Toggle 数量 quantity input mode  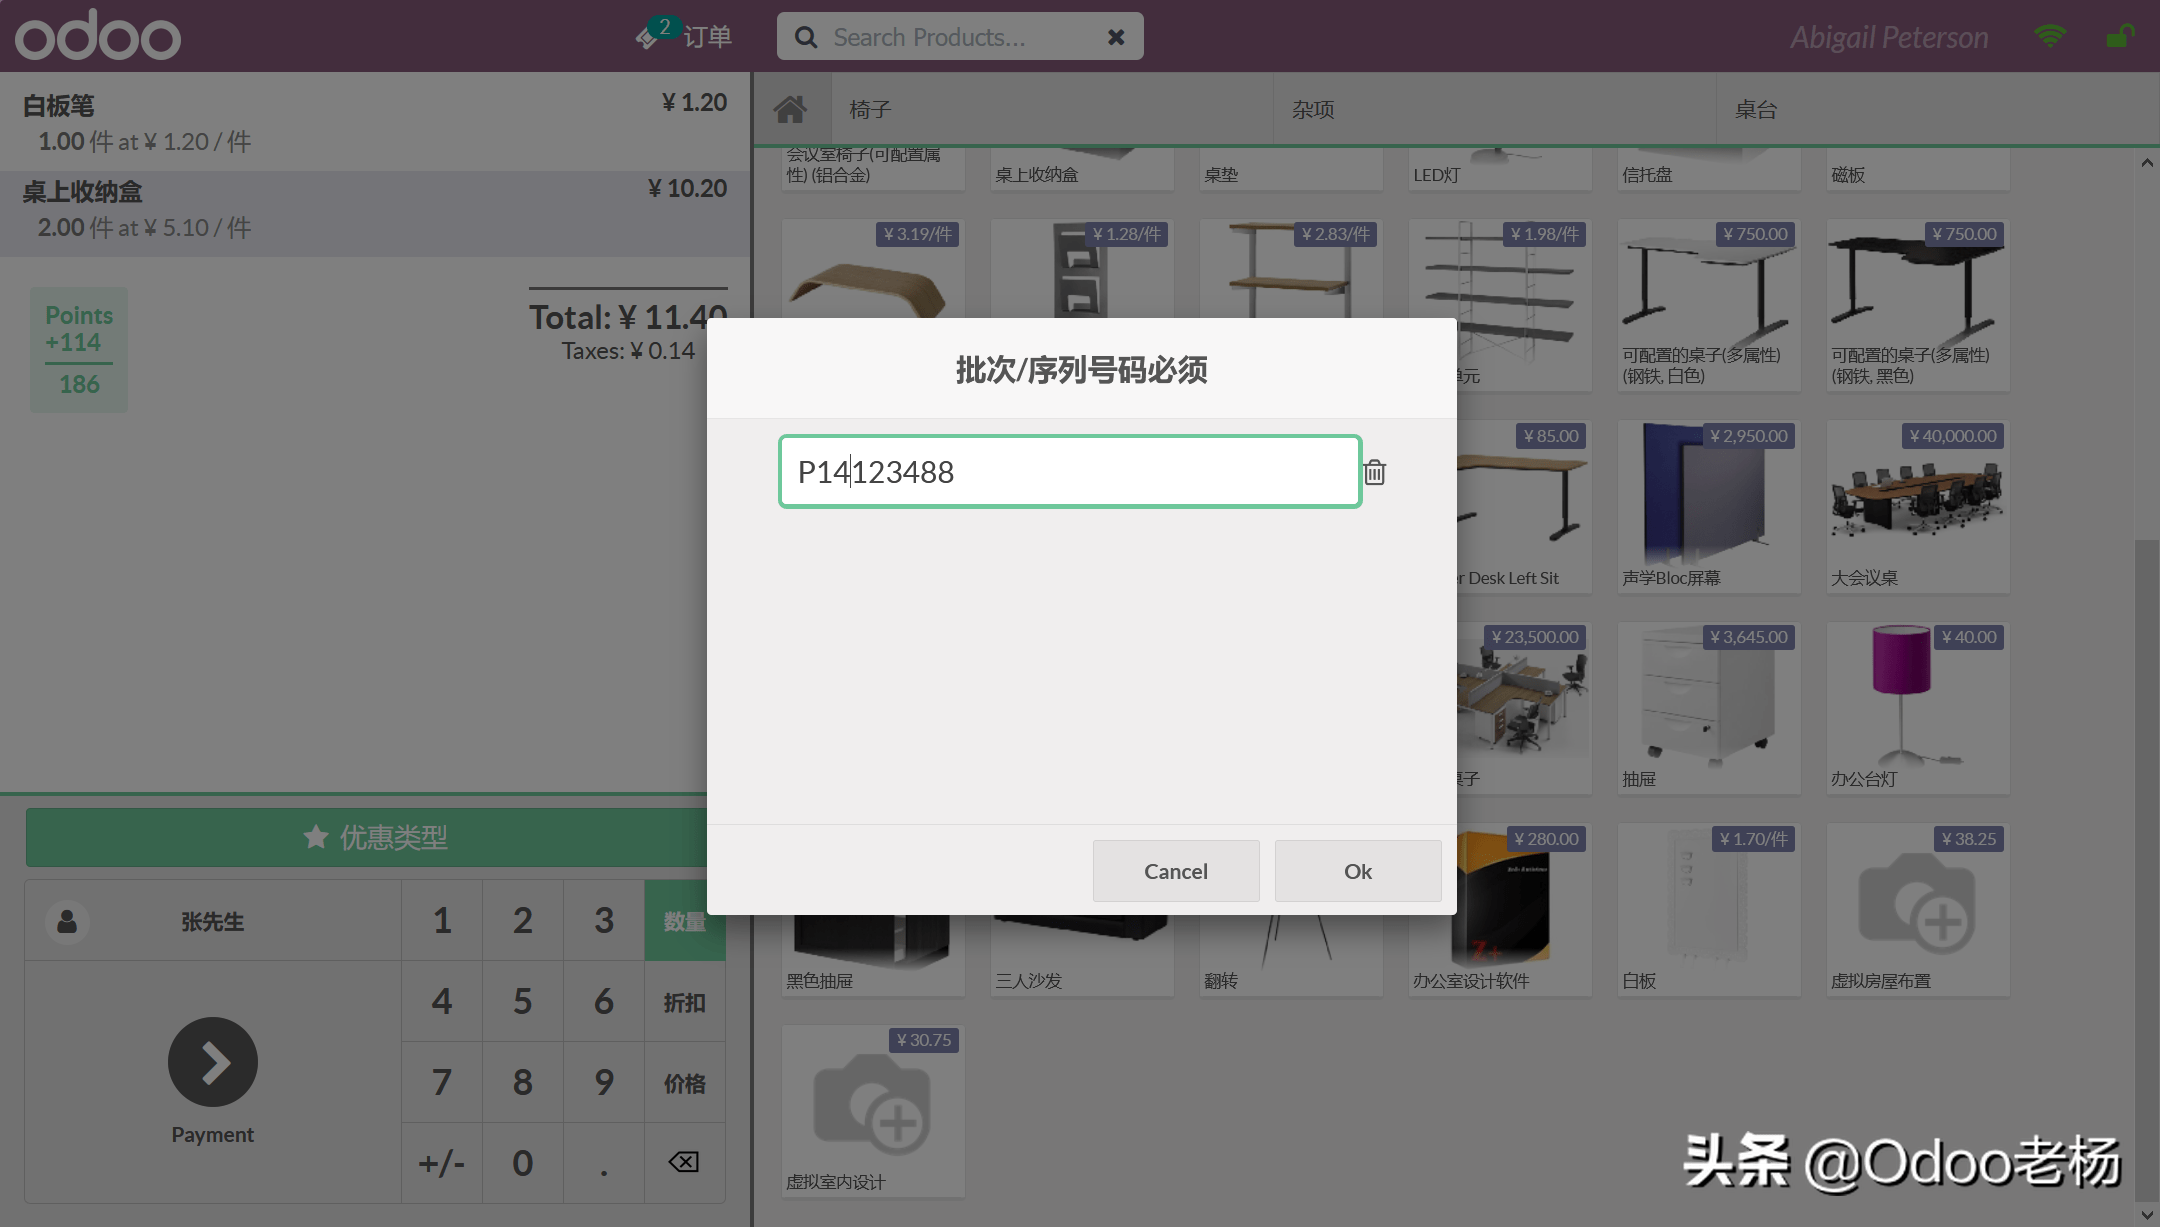click(685, 920)
